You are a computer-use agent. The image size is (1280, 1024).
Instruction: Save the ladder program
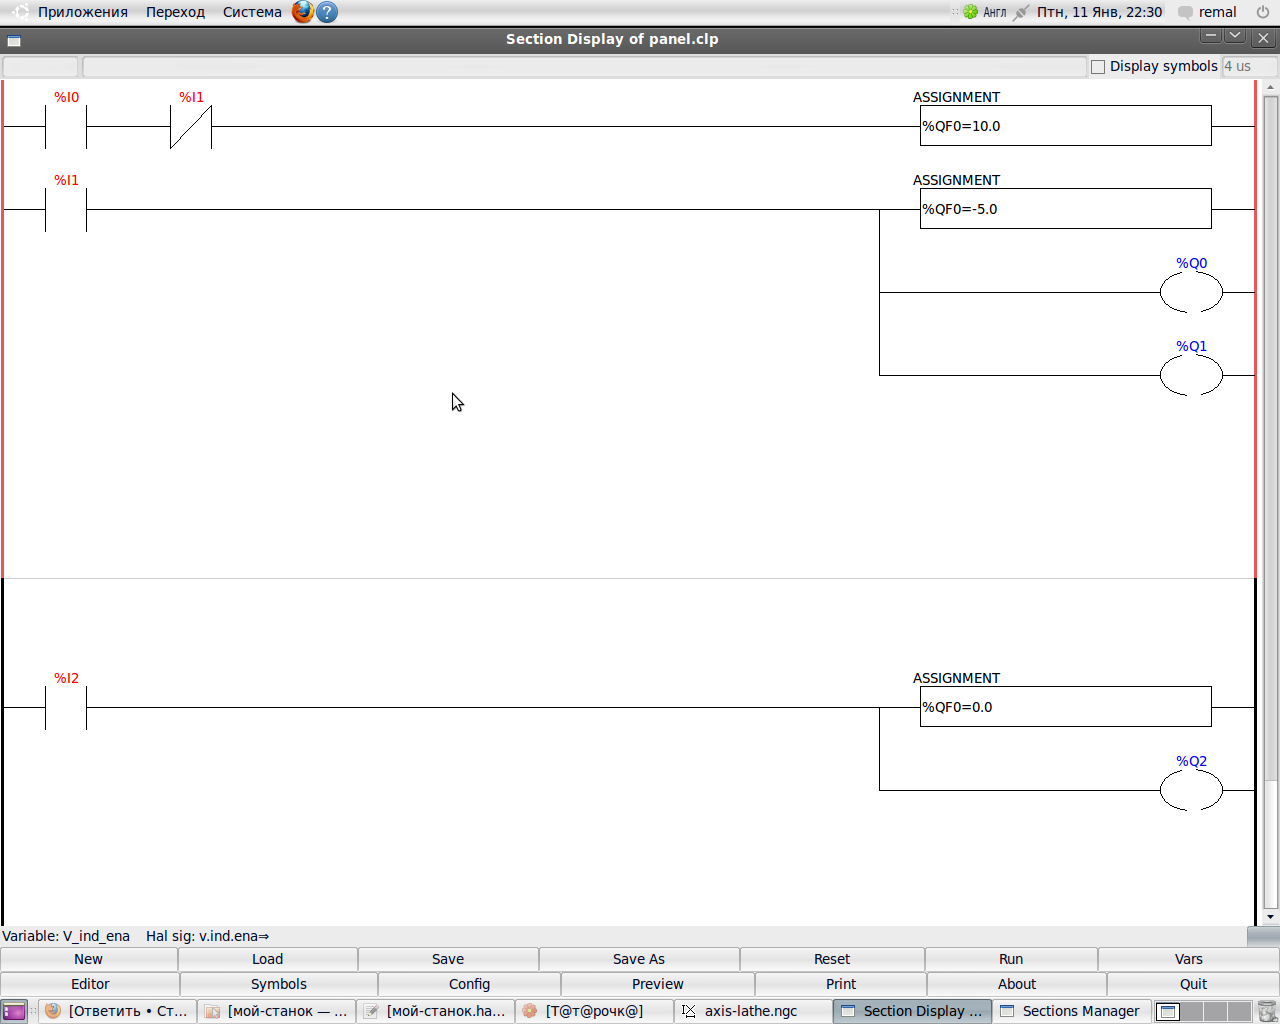(448, 959)
